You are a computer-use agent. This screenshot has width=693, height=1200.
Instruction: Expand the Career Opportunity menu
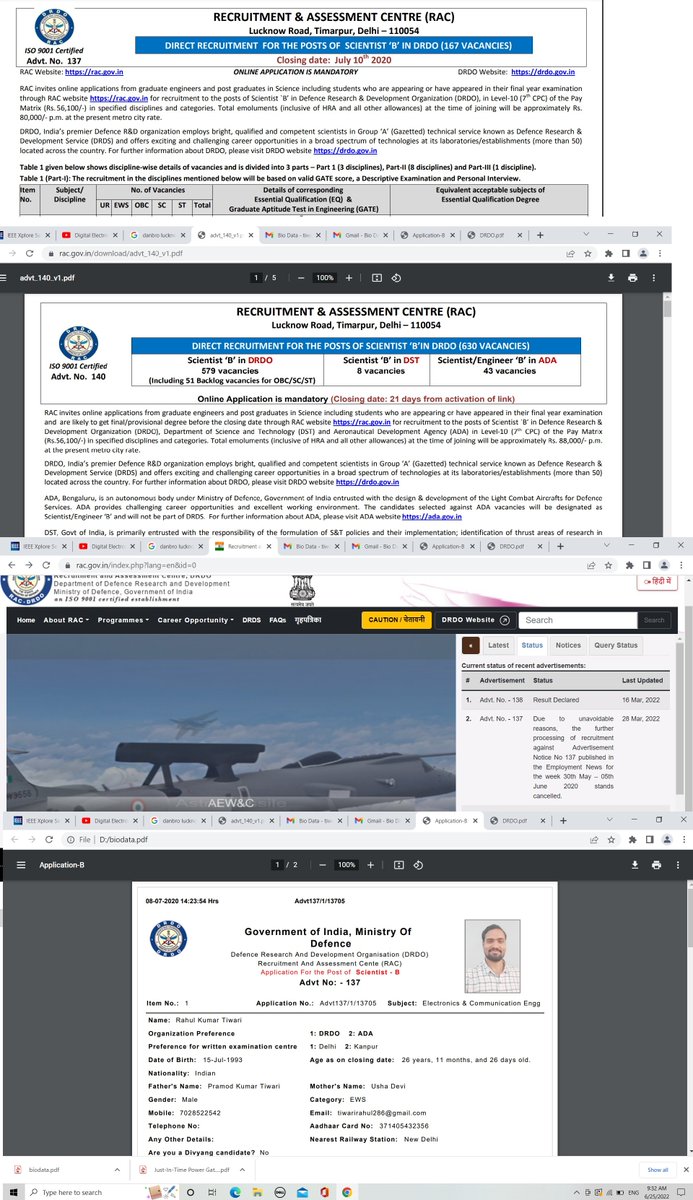(197, 620)
